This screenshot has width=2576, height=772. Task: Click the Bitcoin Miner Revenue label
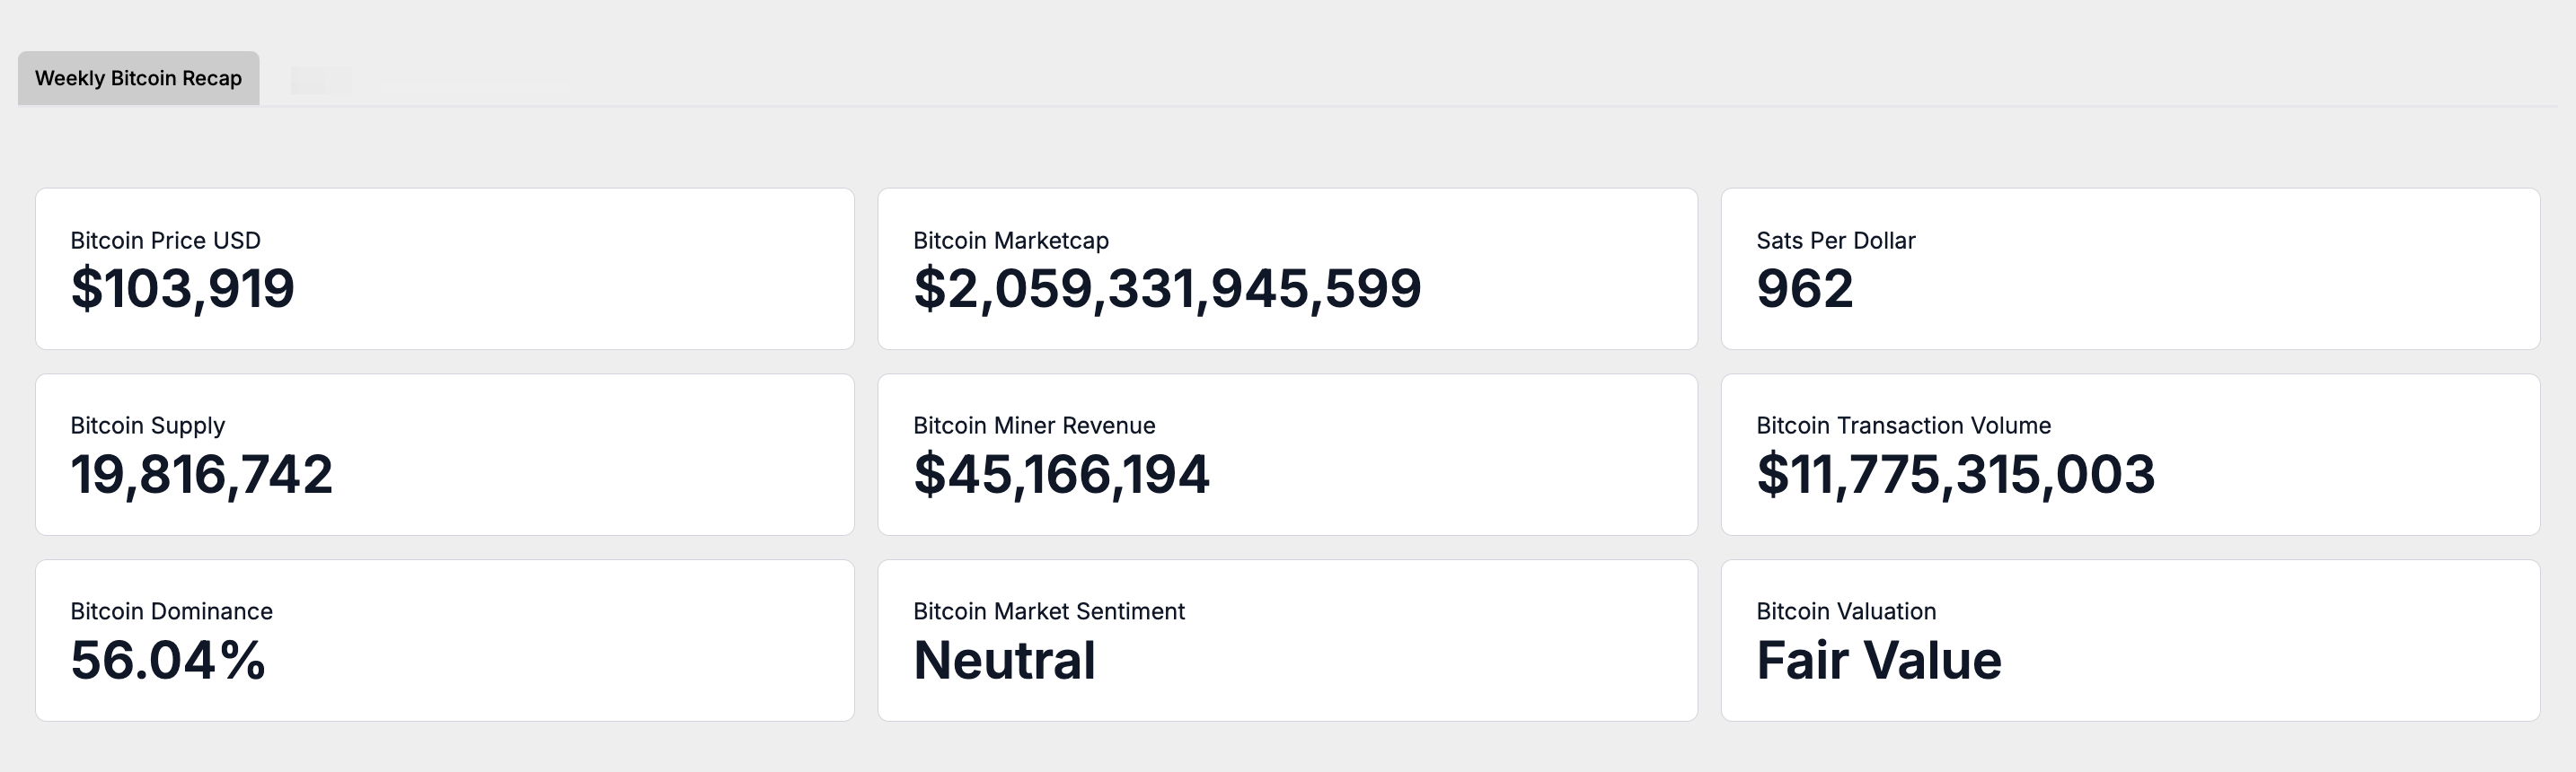point(1034,425)
